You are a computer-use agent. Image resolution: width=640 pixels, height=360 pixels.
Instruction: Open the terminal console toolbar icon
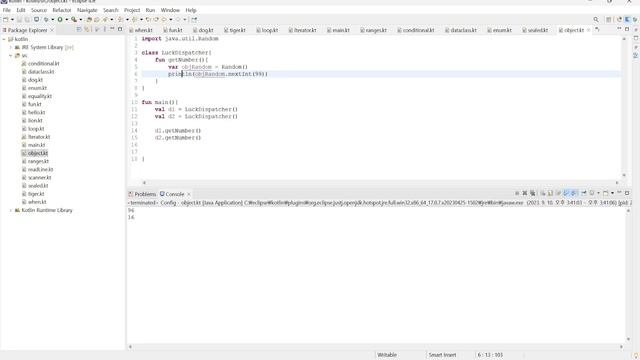coord(36,20)
